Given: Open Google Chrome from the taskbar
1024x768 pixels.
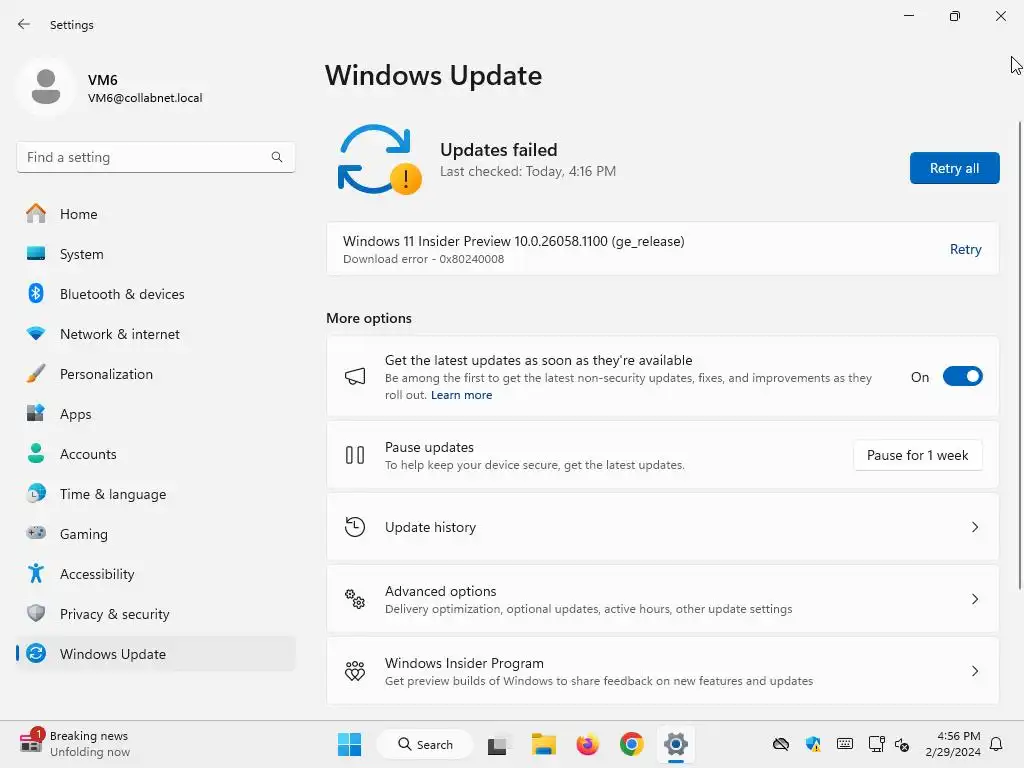Looking at the screenshot, I should 632,744.
